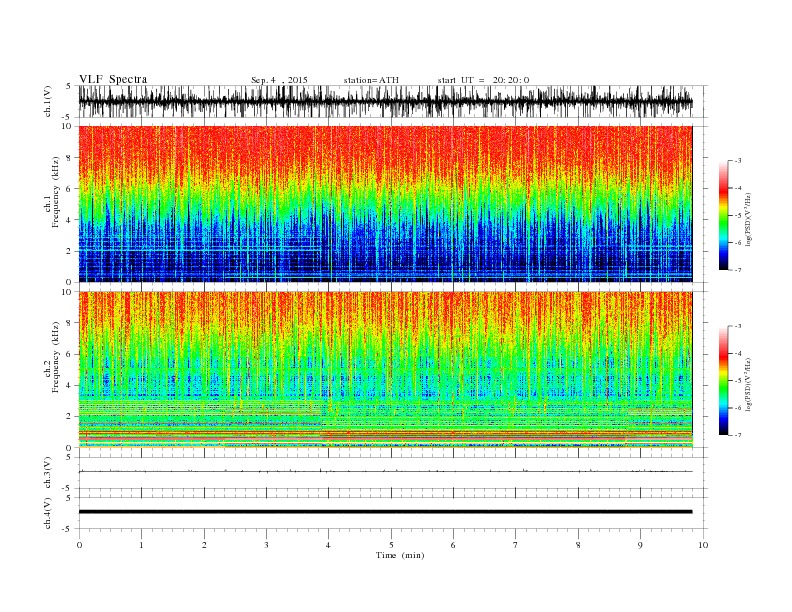The width and height of the screenshot is (792, 612).
Task: Click the ch.1 spectrogram's 8 kHz tick label
Action: [69, 158]
